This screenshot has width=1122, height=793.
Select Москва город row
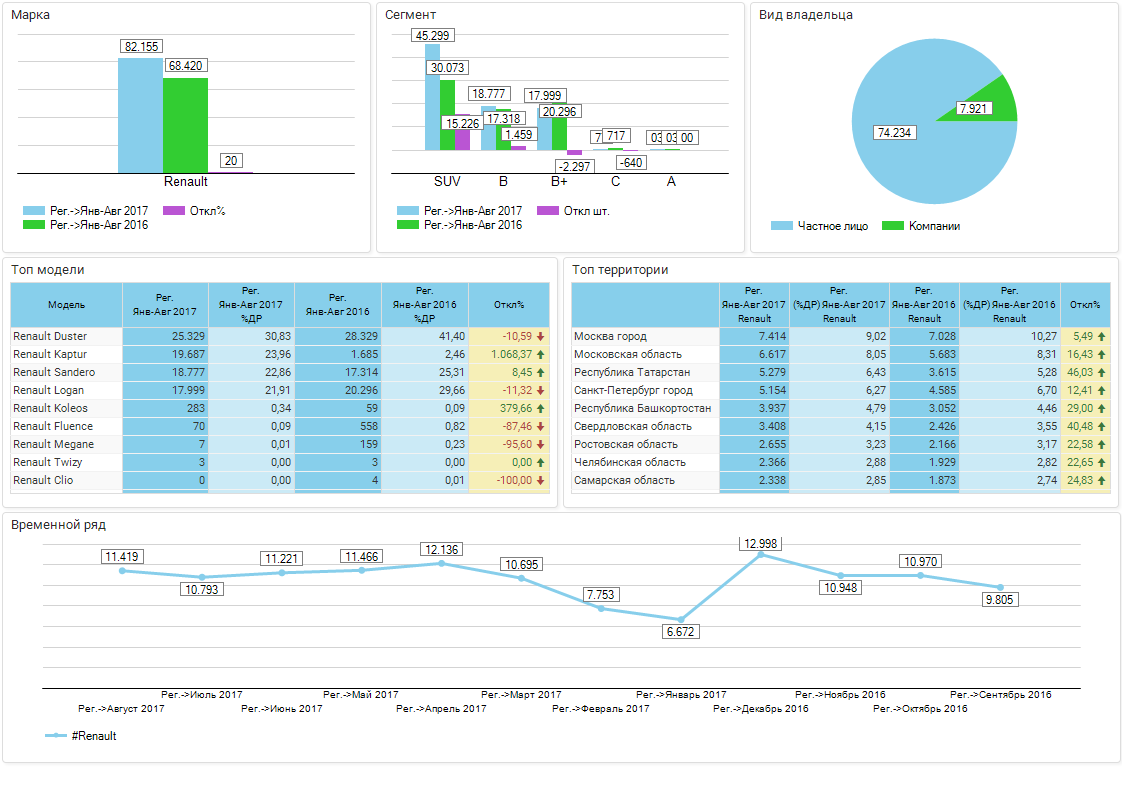[841, 336]
